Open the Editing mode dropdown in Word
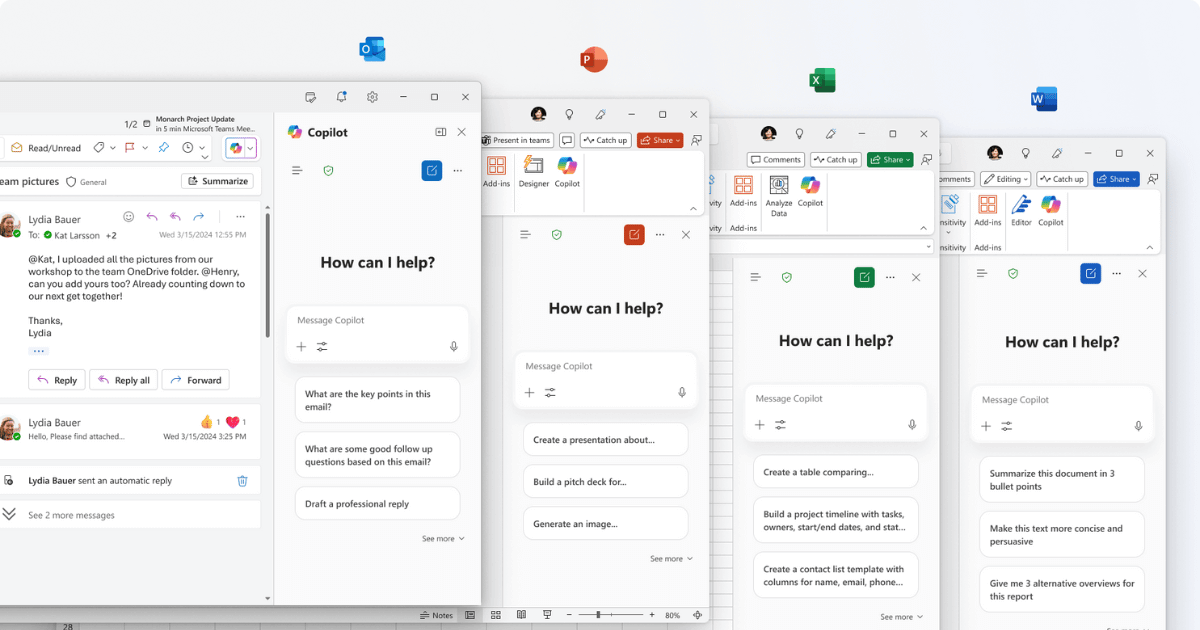The image size is (1200, 630). click(1005, 178)
